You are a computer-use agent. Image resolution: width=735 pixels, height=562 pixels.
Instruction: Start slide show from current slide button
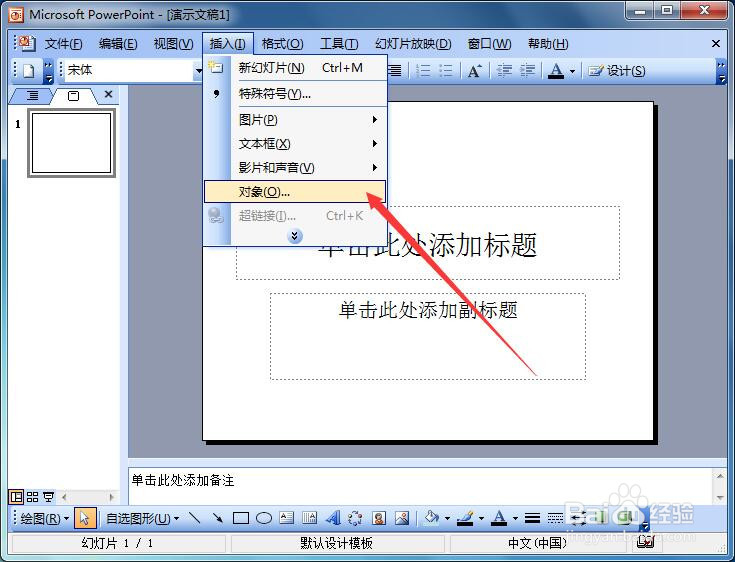tap(48, 496)
